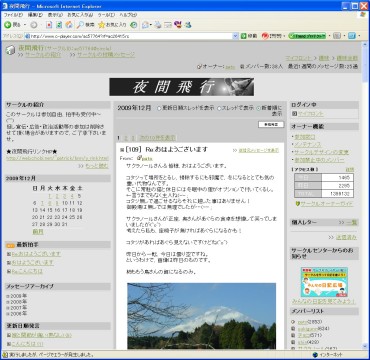
Task: Open the ツール menu
Action: click(x=106, y=15)
